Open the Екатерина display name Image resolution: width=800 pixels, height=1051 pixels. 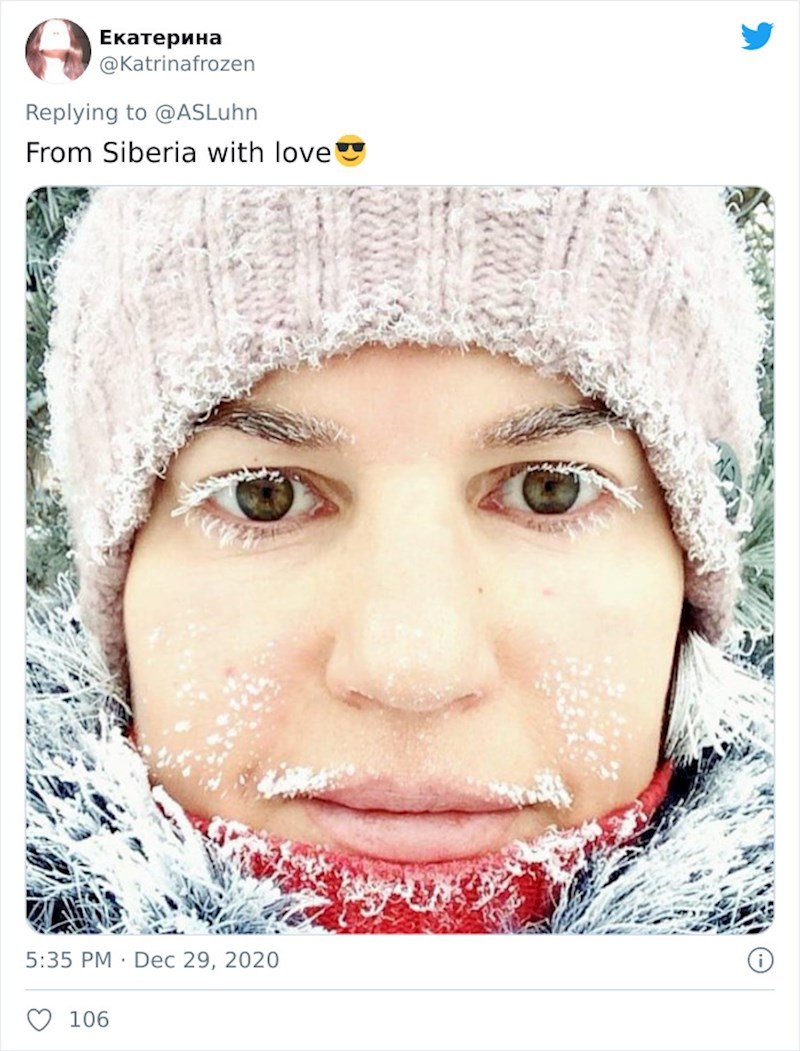[x=160, y=38]
